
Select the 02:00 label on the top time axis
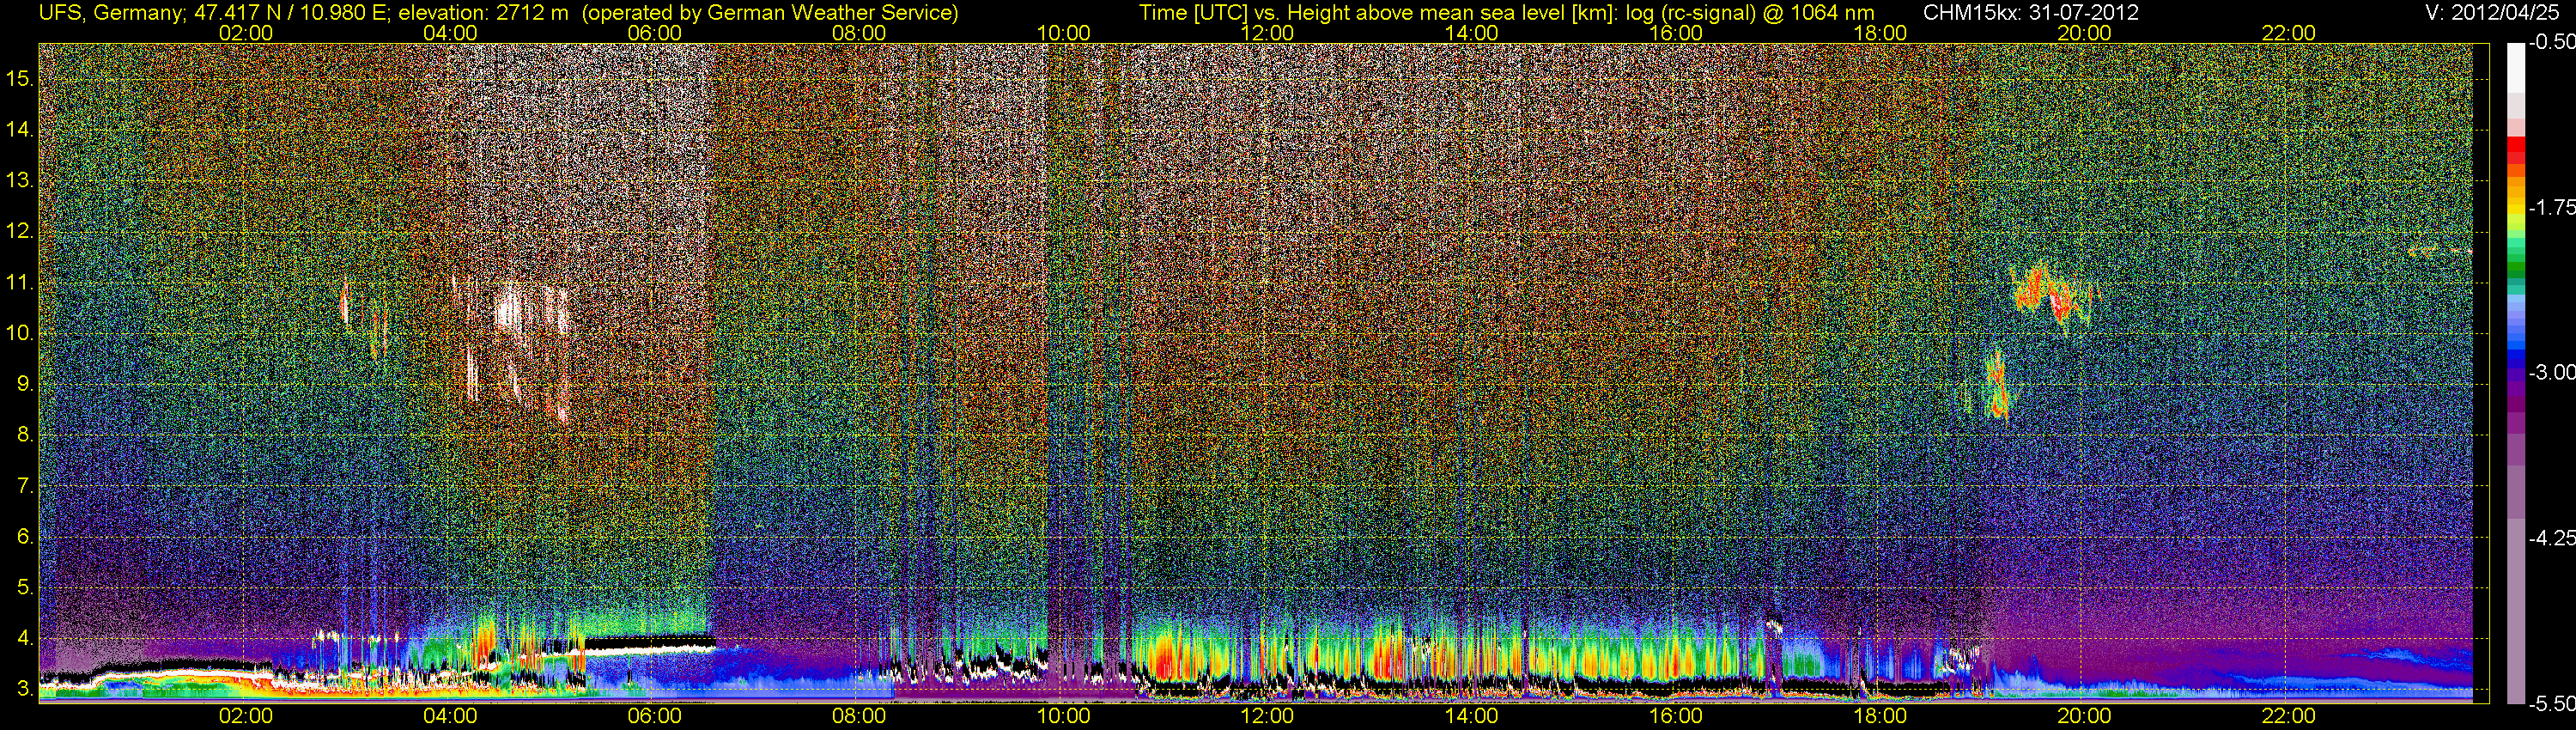[x=245, y=33]
